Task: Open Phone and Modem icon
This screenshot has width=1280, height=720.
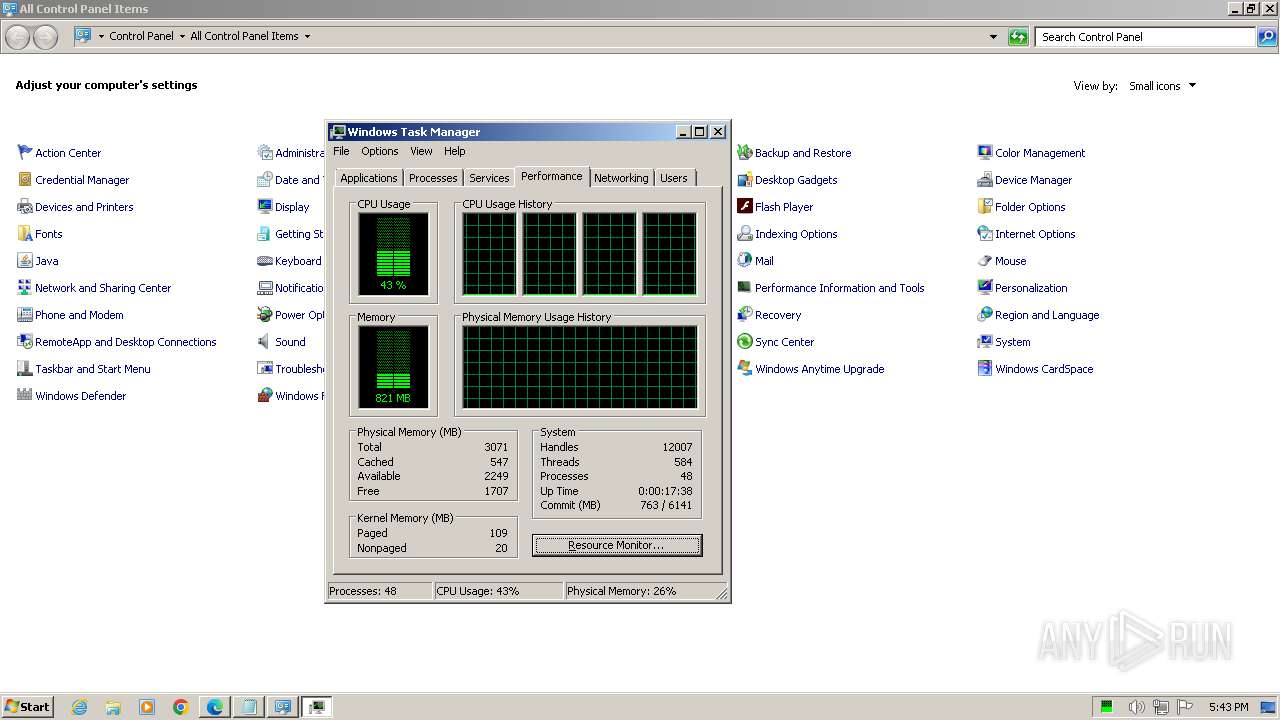Action: point(25,314)
